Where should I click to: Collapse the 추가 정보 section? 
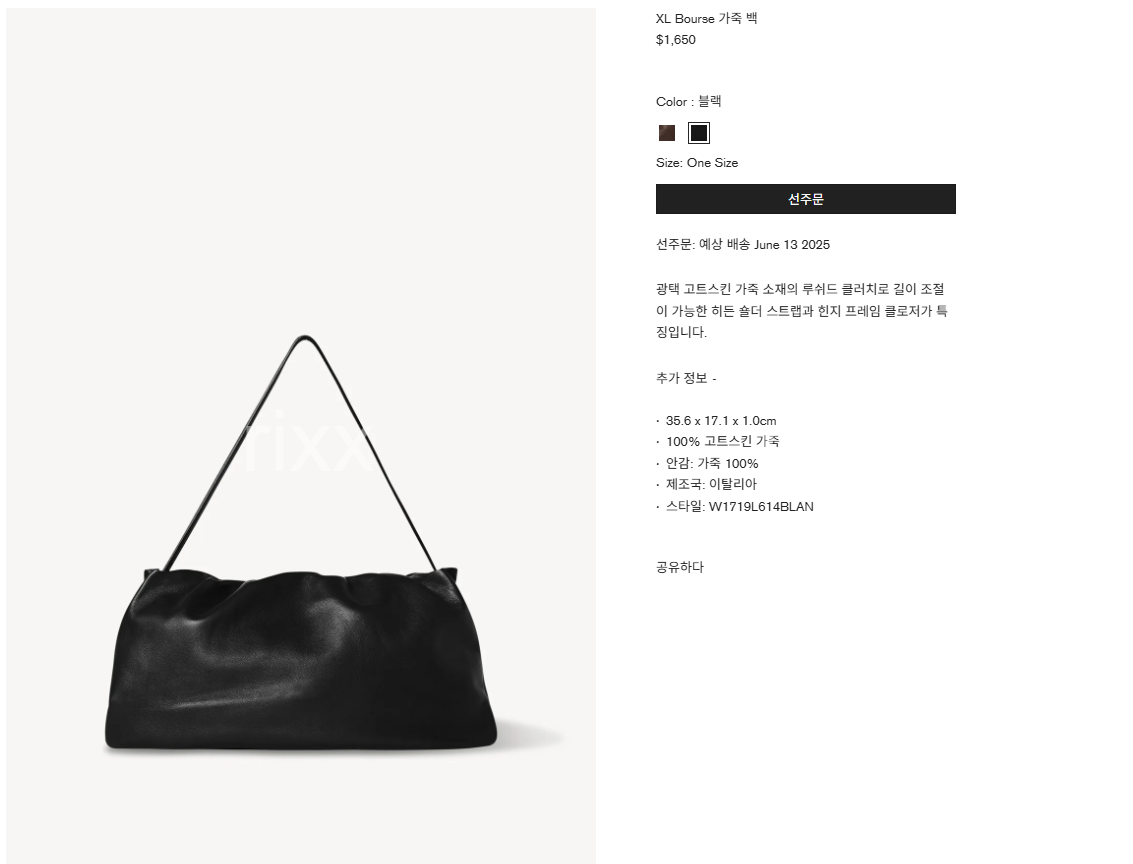pos(686,378)
